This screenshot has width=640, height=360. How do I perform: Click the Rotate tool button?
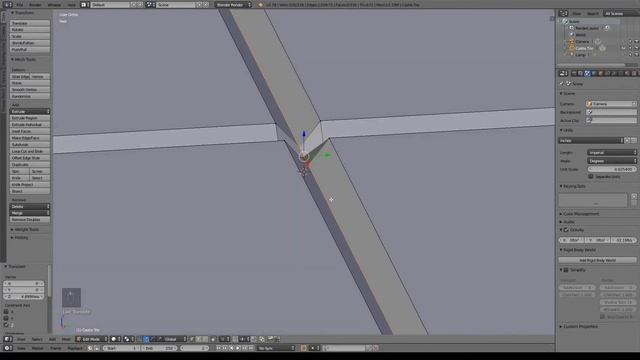pos(30,30)
